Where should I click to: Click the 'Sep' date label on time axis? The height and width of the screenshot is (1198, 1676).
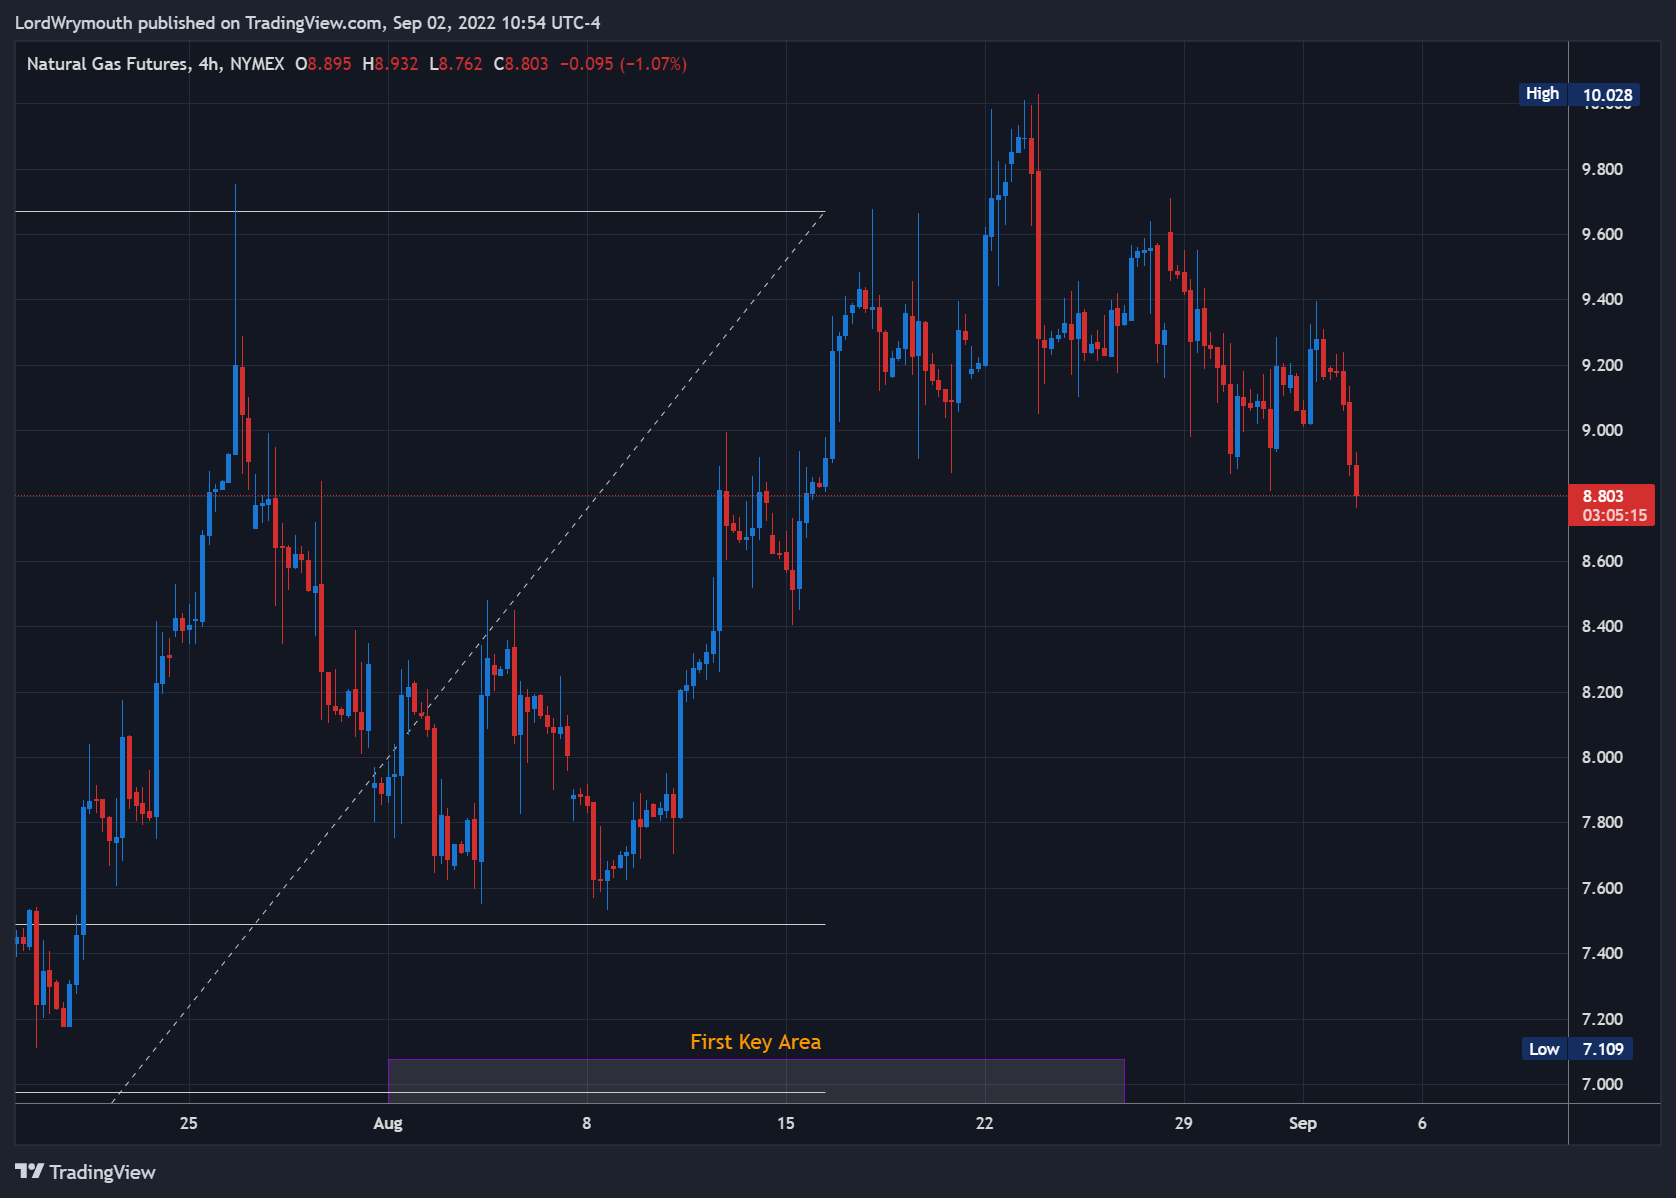tap(1302, 1123)
